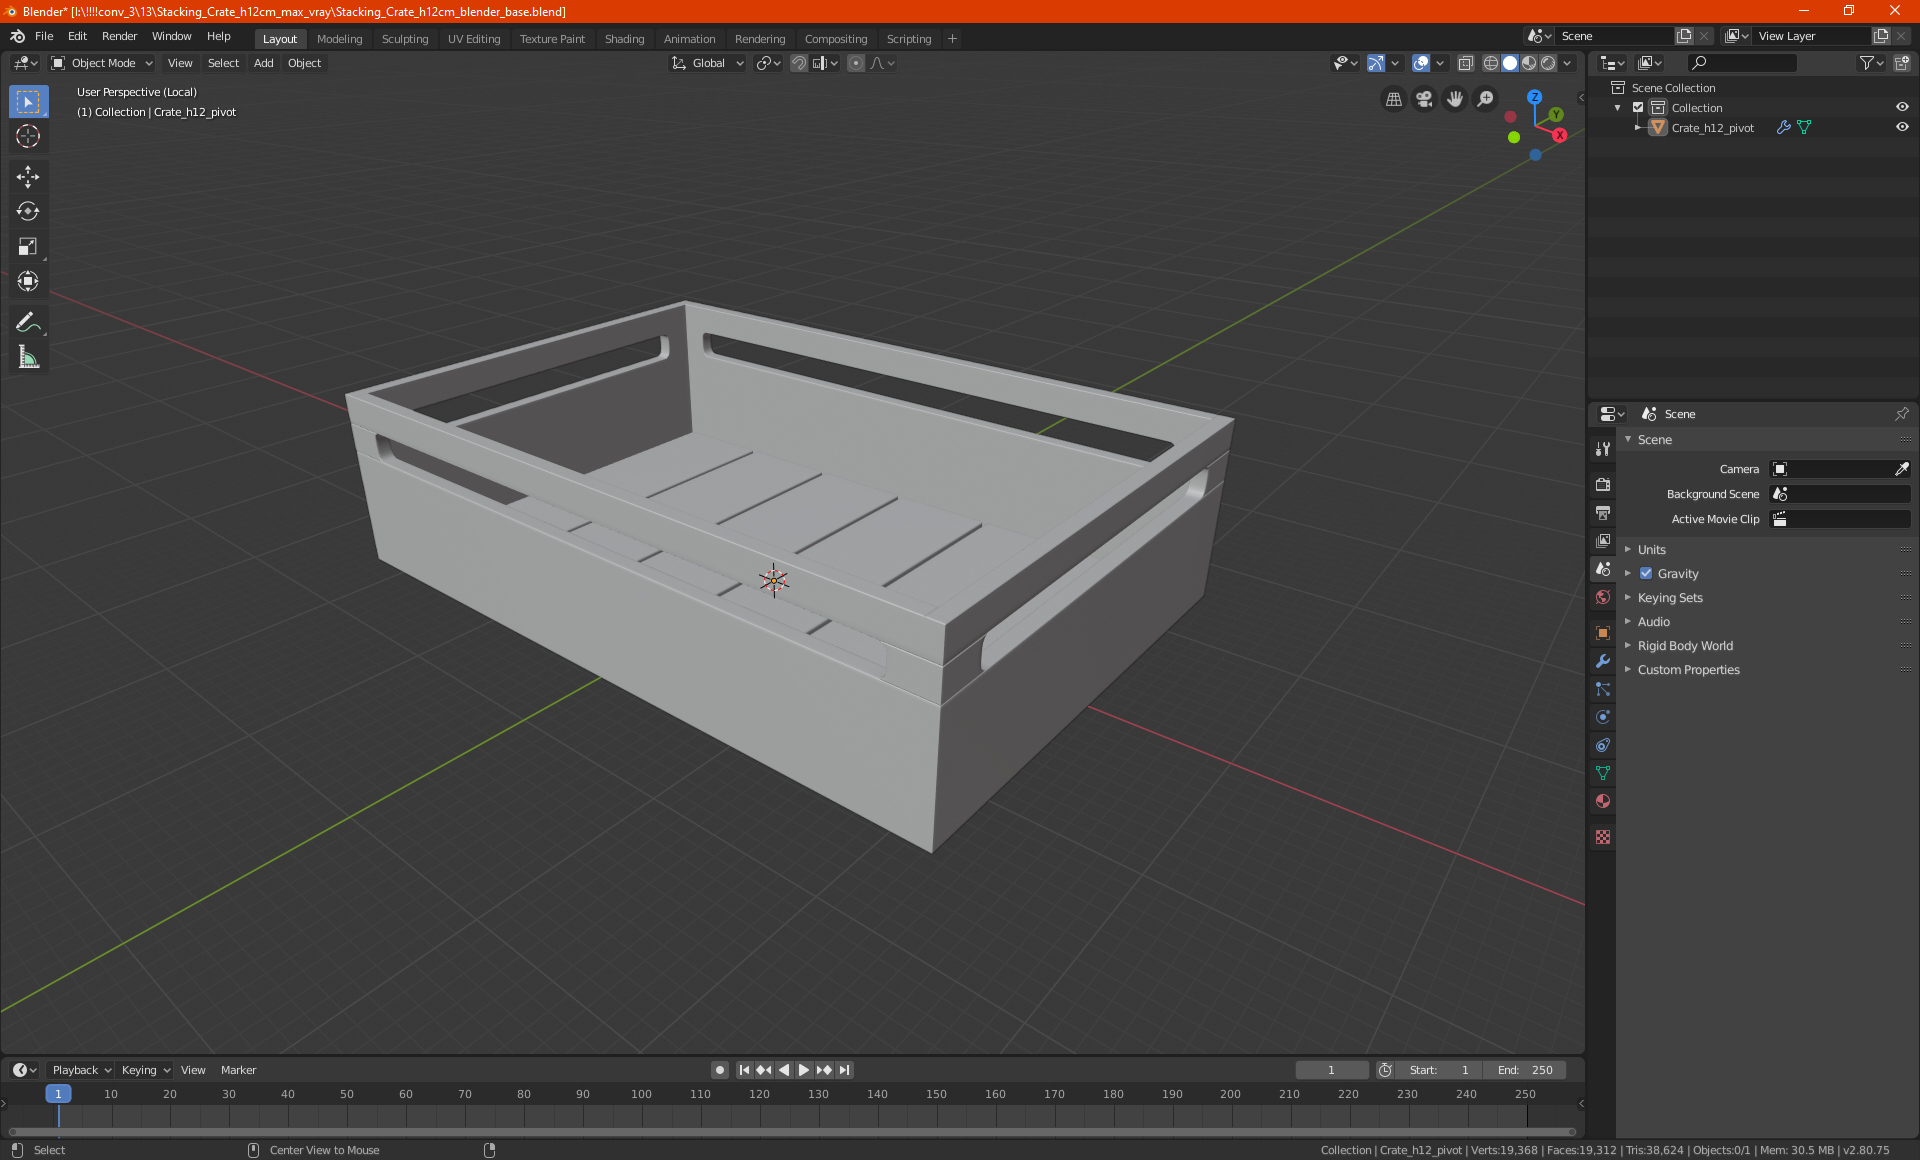Switch to camera view icon
The width and height of the screenshot is (1920, 1160).
click(x=1424, y=99)
